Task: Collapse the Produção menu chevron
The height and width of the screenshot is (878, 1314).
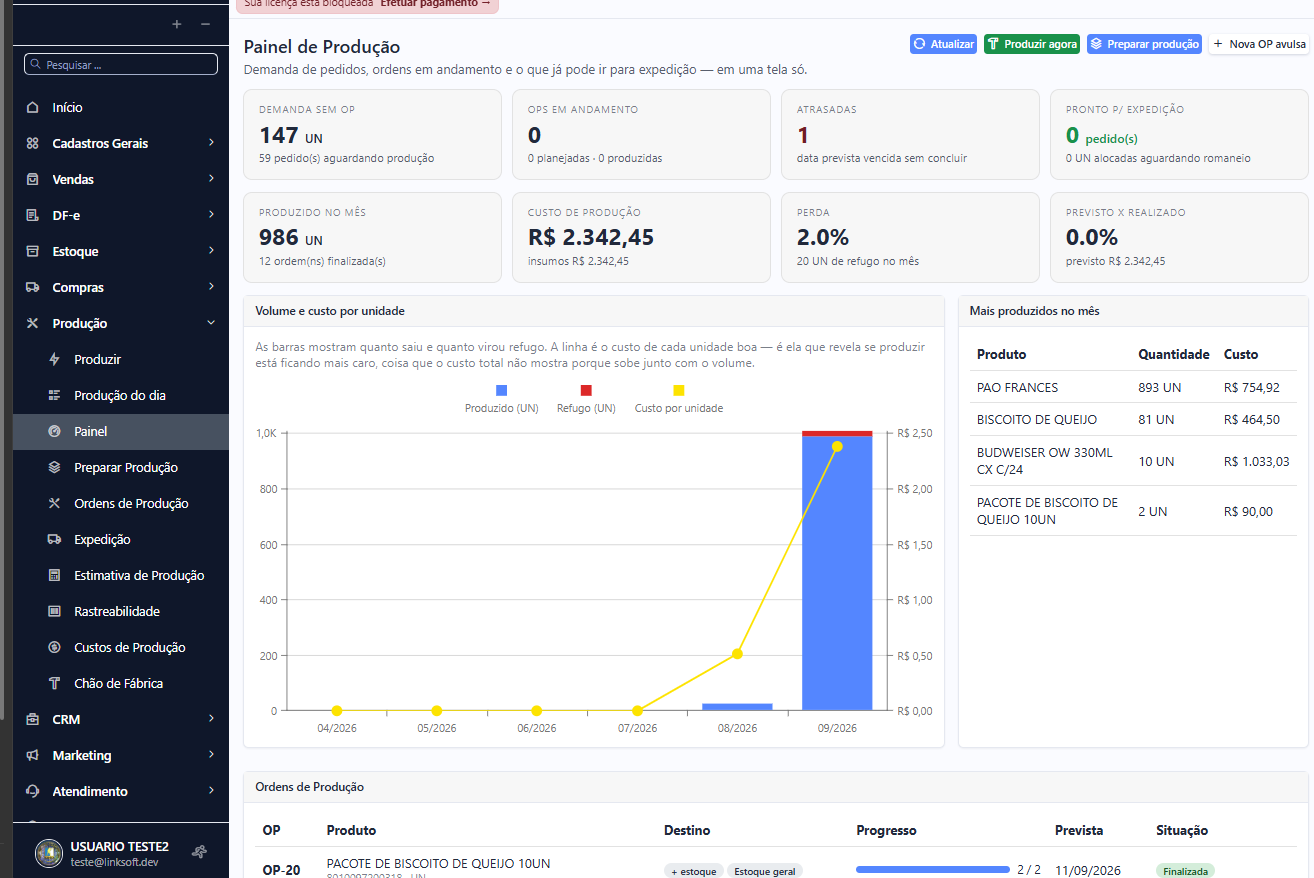Action: tap(211, 323)
